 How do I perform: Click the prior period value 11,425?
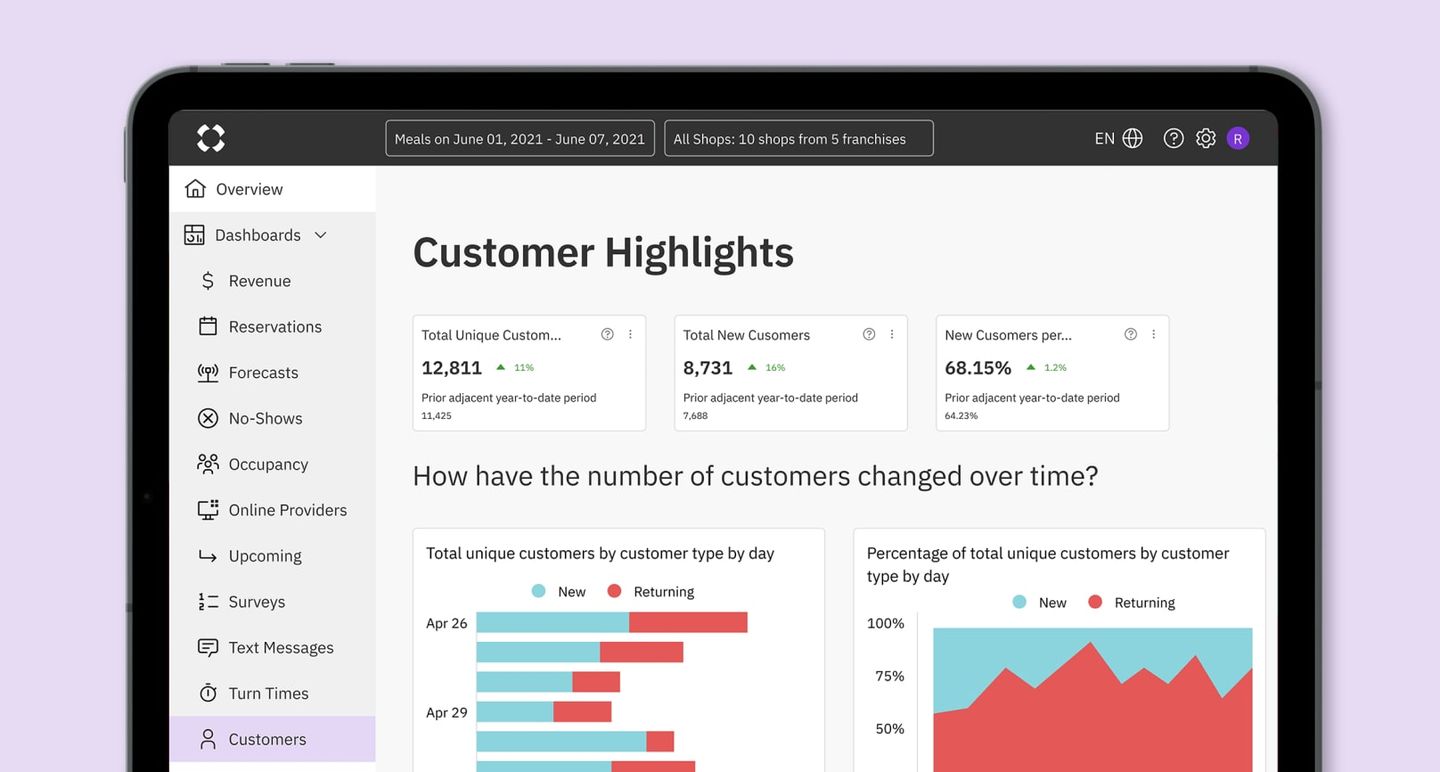[x=436, y=415]
